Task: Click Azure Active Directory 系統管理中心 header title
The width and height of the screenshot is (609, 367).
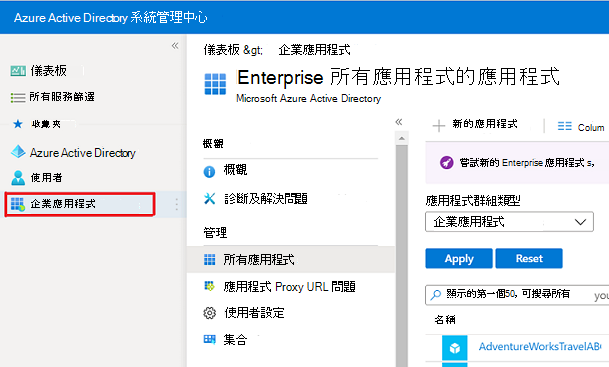Action: pos(111,18)
